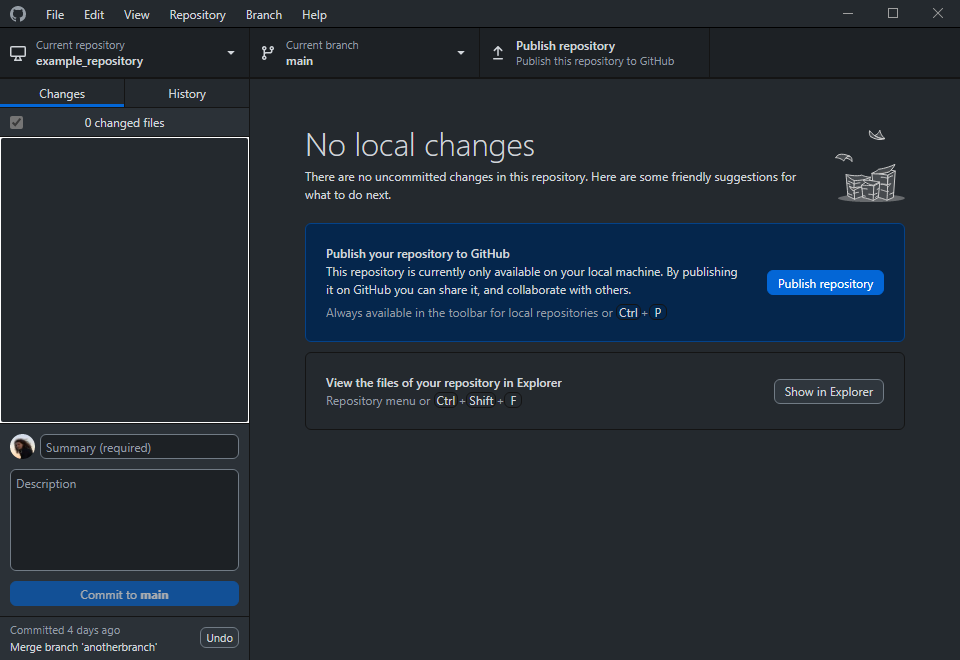Open the Repository menu
This screenshot has width=960, height=660.
pos(197,14)
